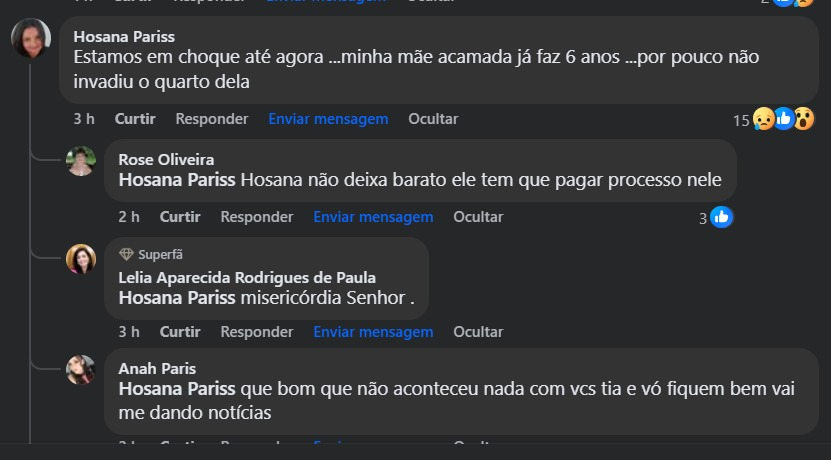The height and width of the screenshot is (460, 831).
Task: Reply to Lelia Aparecida's comment
Action: click(x=257, y=332)
